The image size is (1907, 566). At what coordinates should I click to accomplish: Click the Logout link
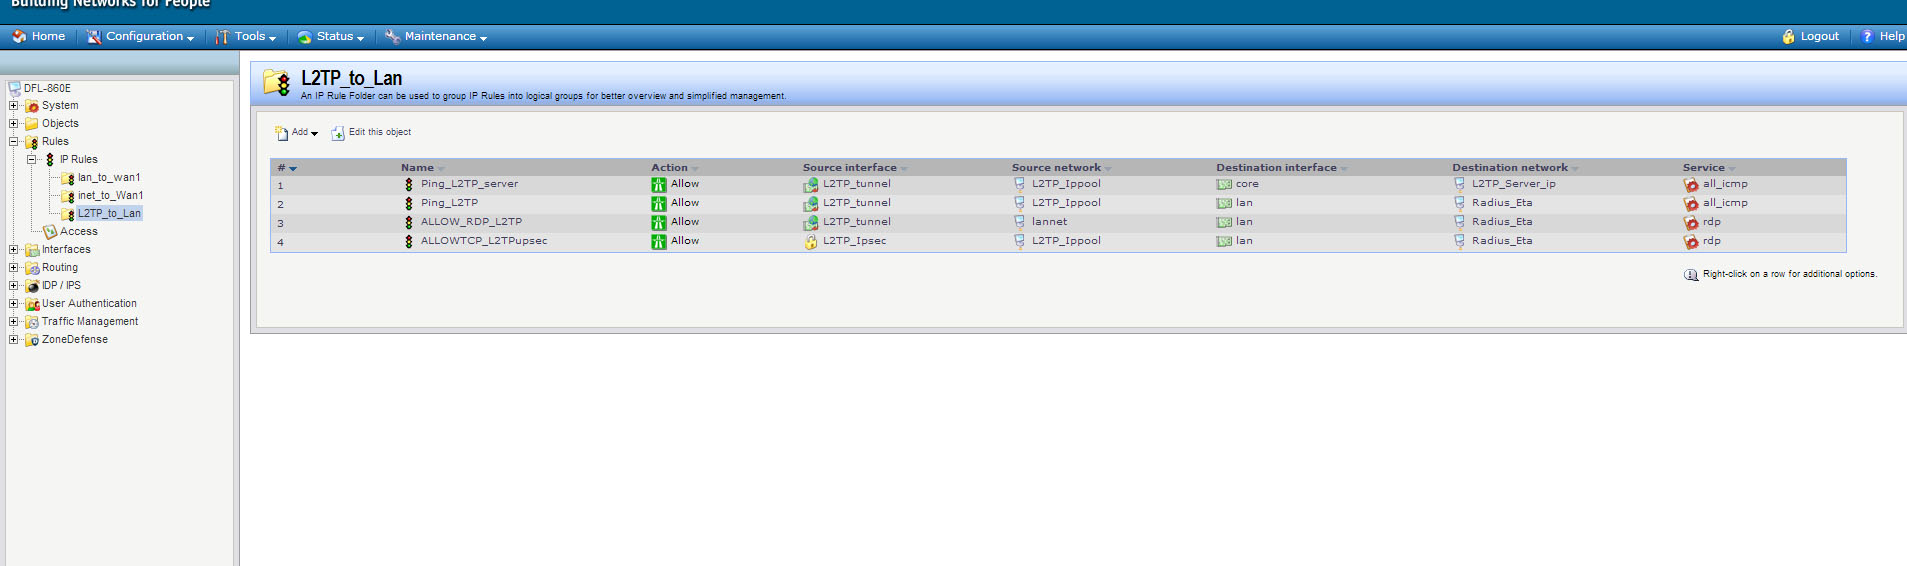pyautogui.click(x=1819, y=36)
